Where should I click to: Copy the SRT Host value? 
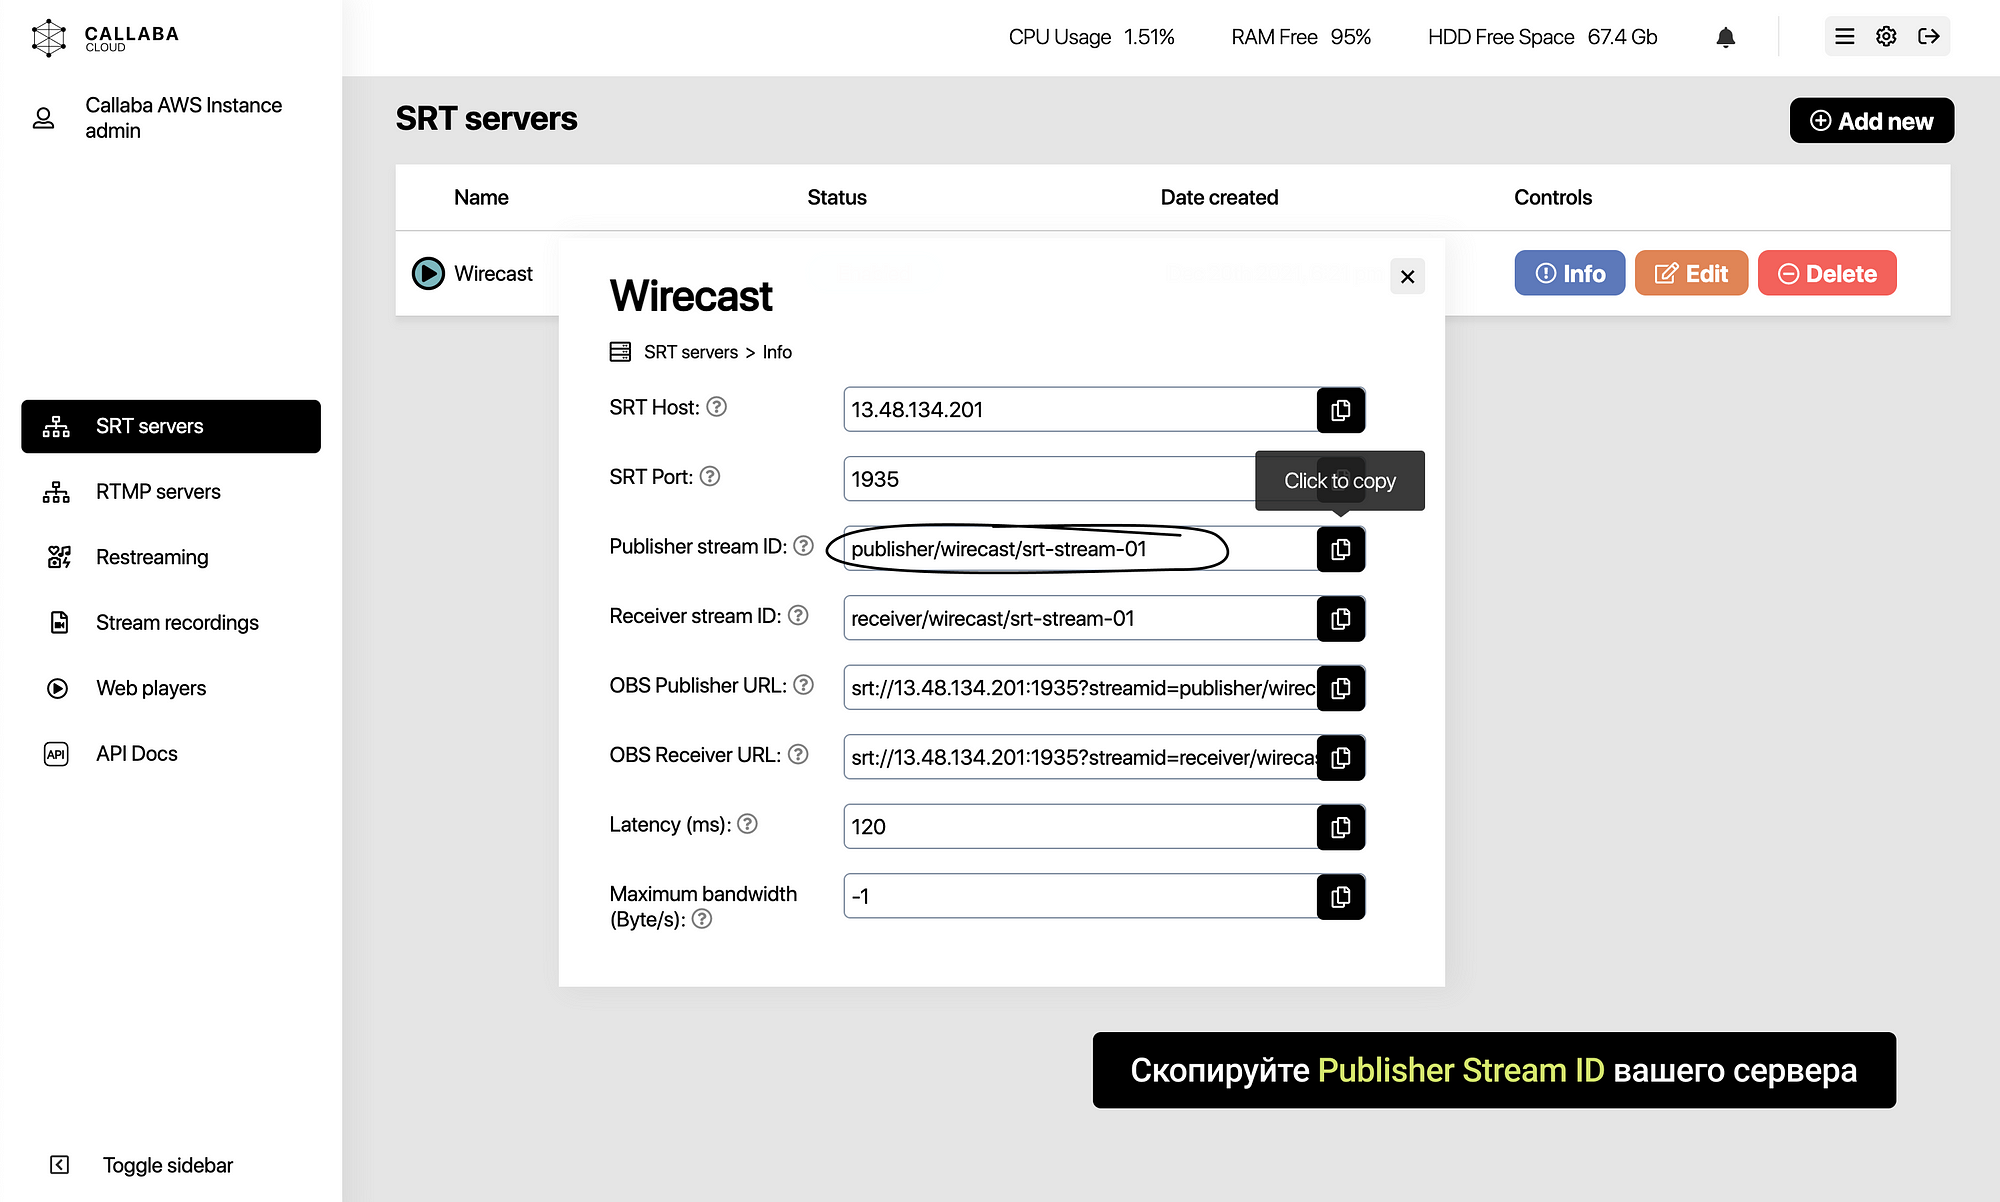tap(1340, 410)
